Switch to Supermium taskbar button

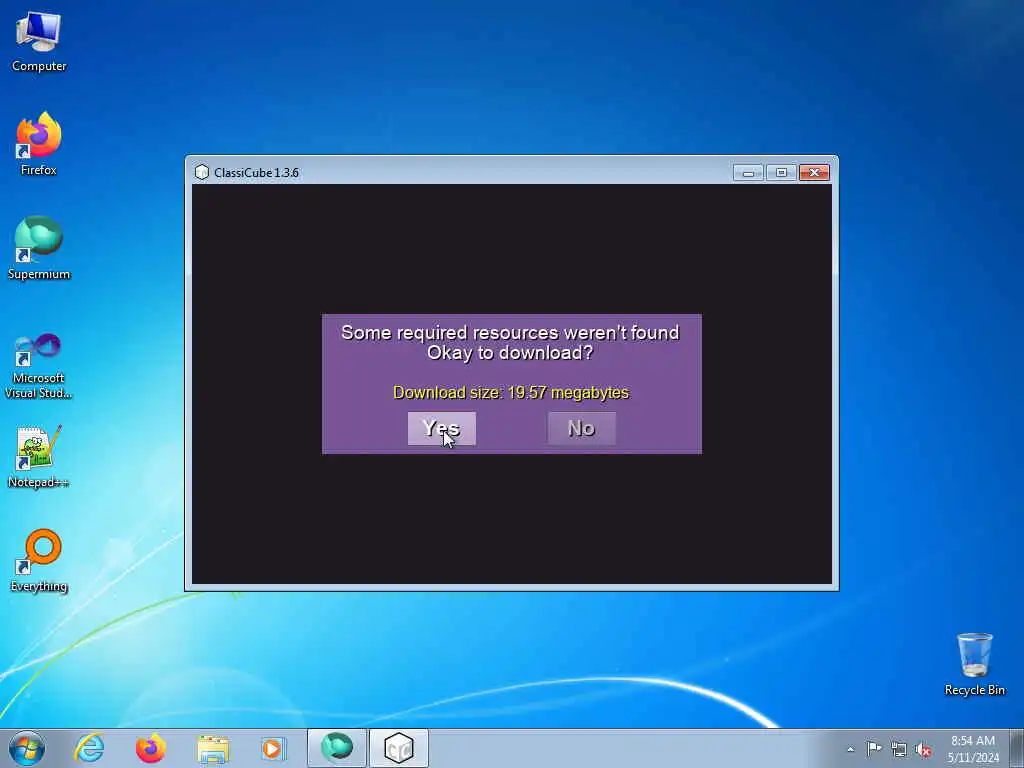tap(337, 748)
